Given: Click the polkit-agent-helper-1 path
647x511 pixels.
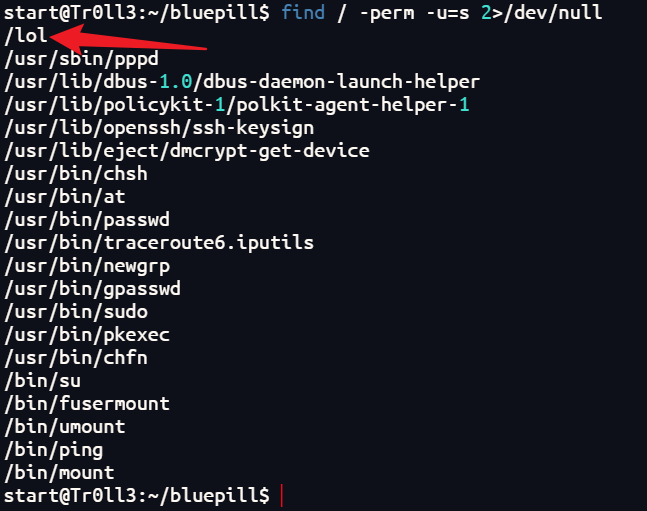Looking at the screenshot, I should tap(237, 105).
